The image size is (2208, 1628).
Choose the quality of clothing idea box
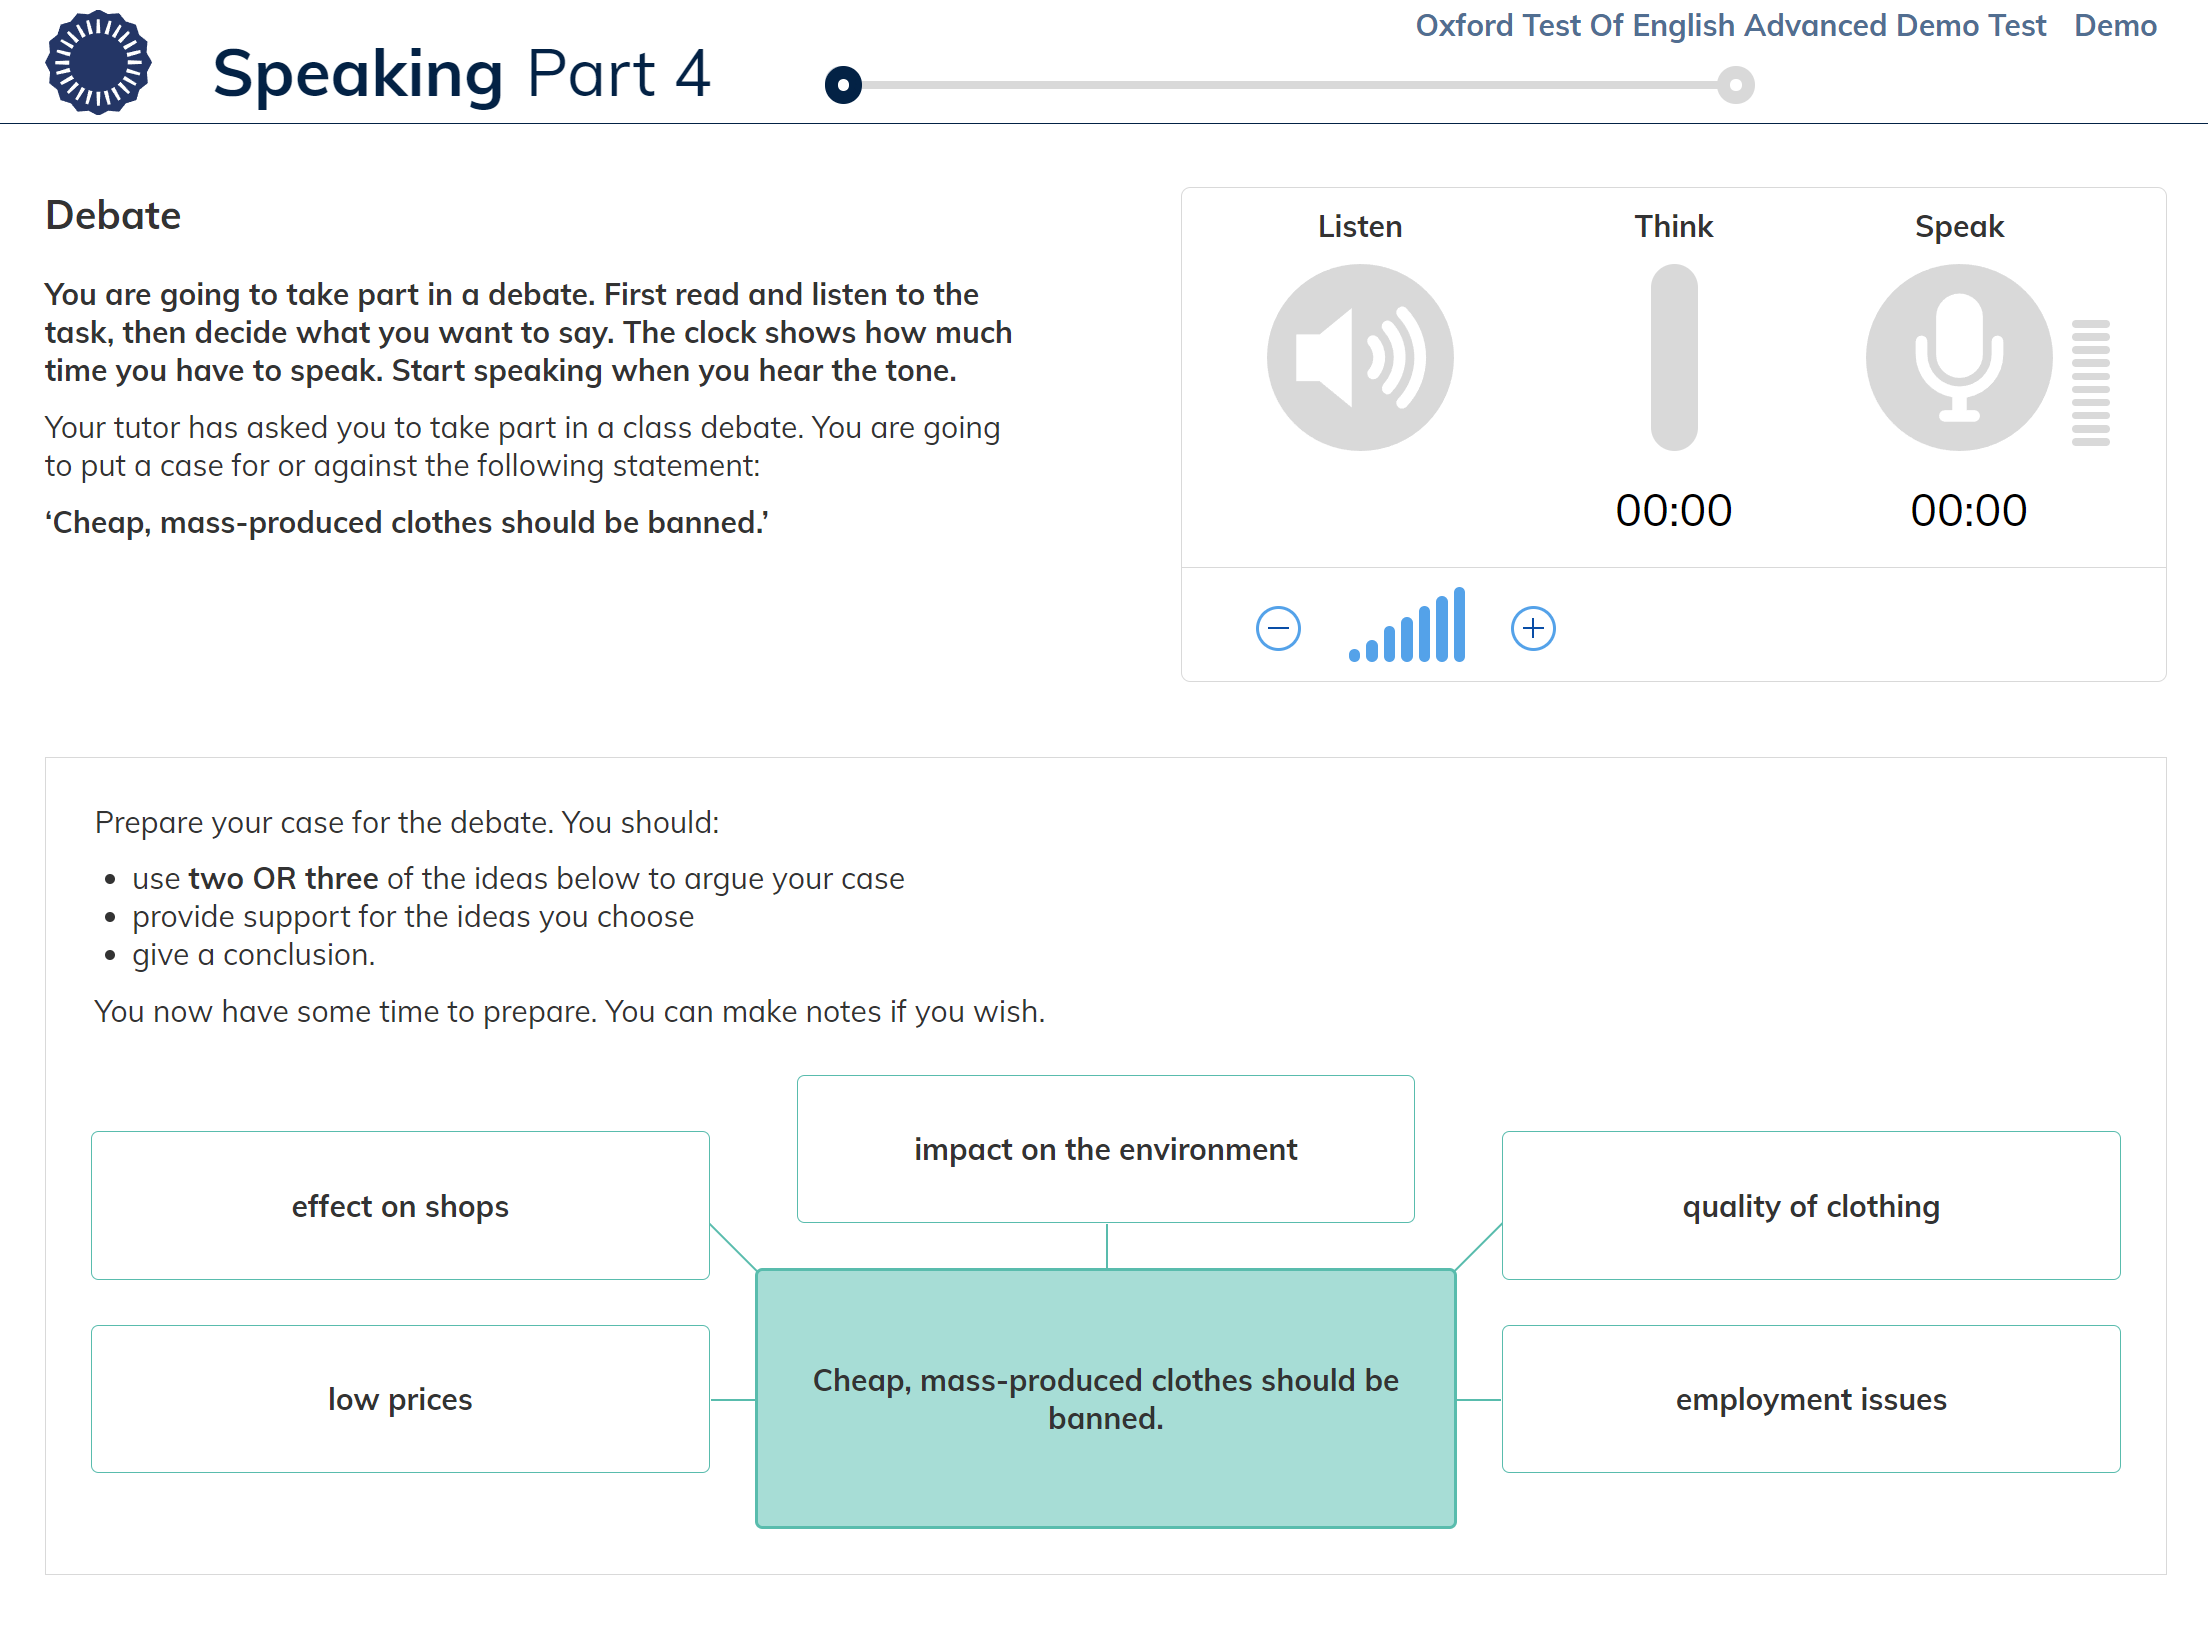[1811, 1206]
